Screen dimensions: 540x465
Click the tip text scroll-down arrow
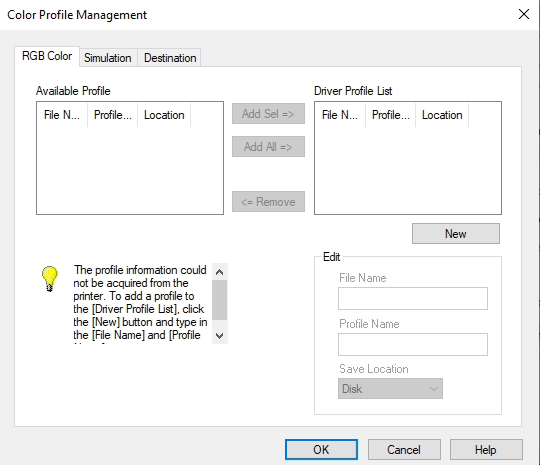pos(219,335)
